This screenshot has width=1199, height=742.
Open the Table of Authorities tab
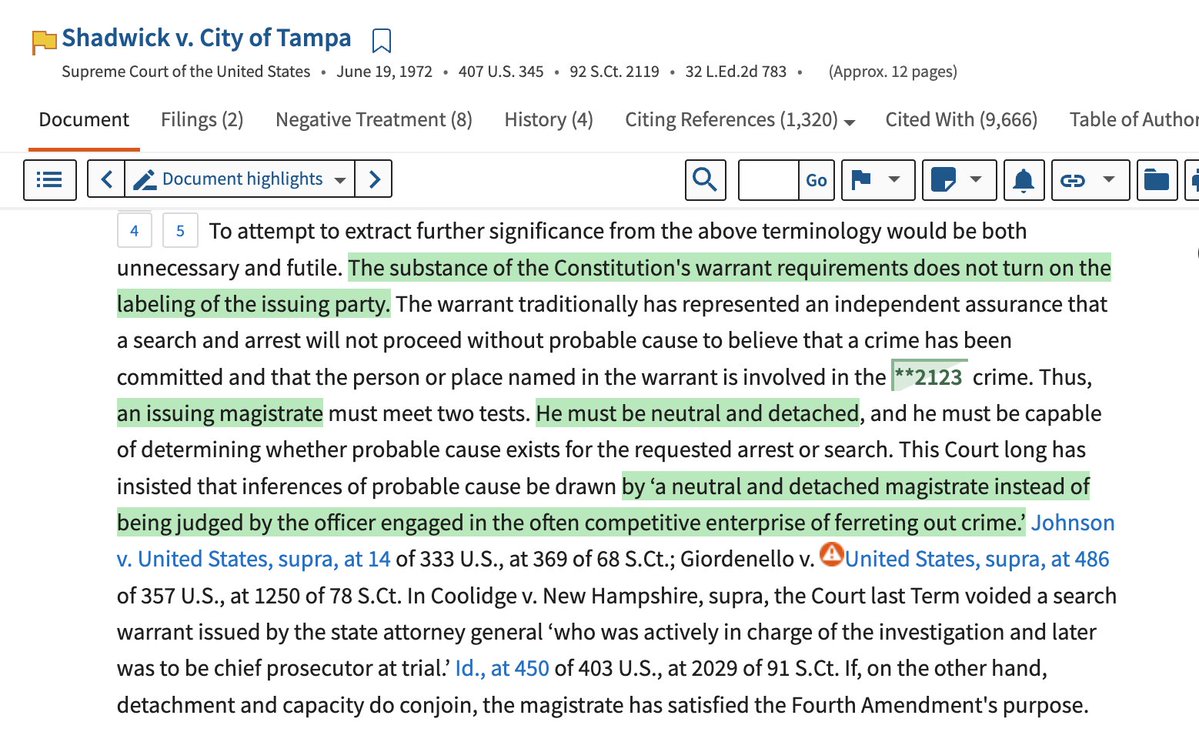(x=1134, y=120)
